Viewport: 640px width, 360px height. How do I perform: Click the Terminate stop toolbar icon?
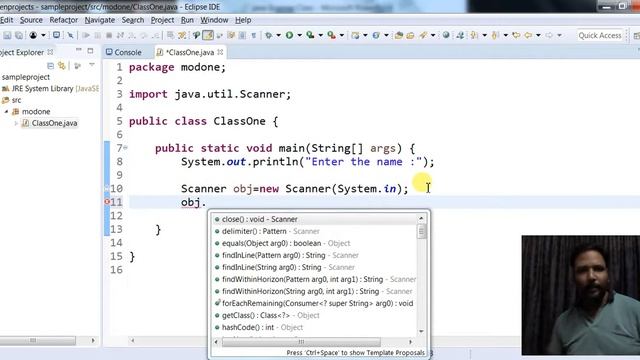(x=109, y=36)
